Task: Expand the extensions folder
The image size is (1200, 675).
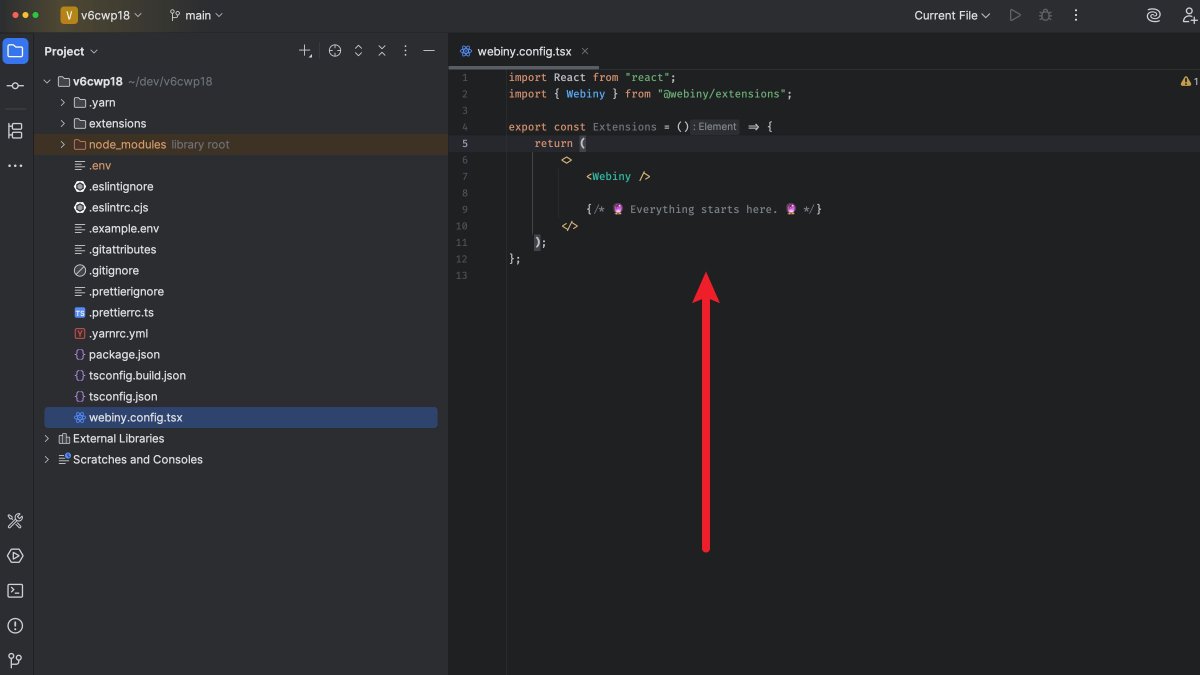Action: click(61, 123)
